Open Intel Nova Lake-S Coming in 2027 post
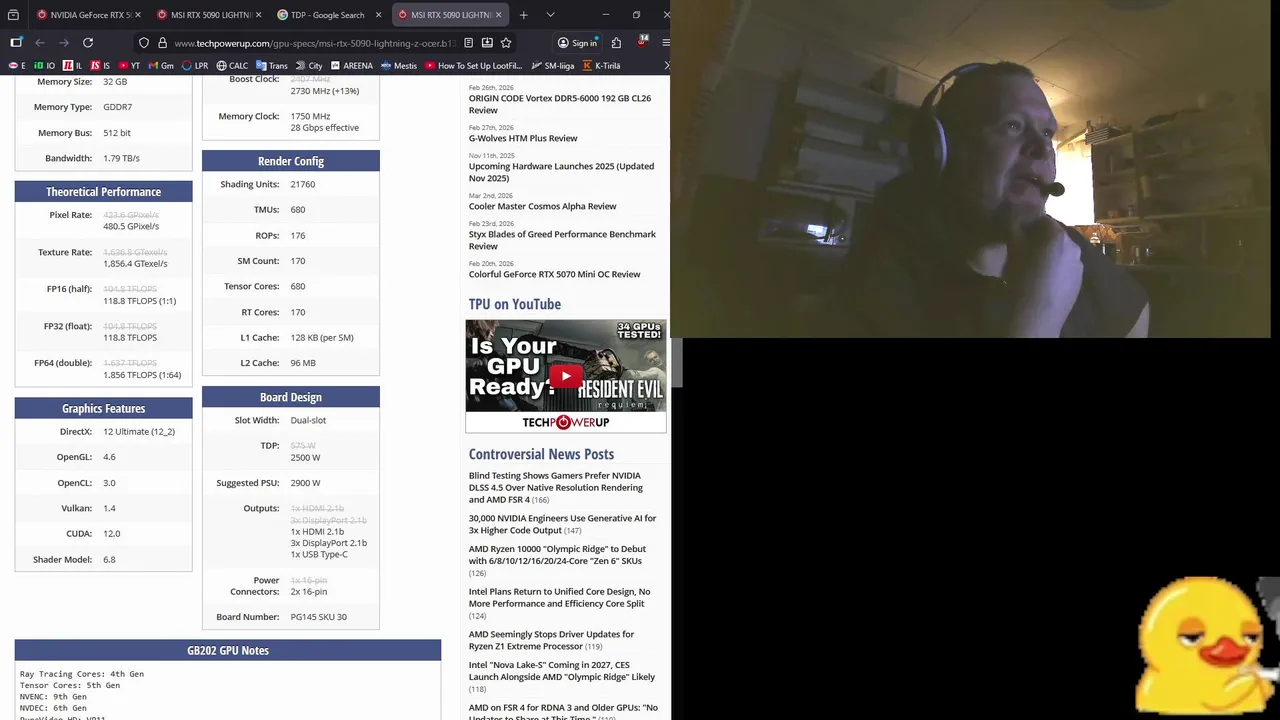Screen dimensions: 1280x720 pyautogui.click(x=563, y=677)
